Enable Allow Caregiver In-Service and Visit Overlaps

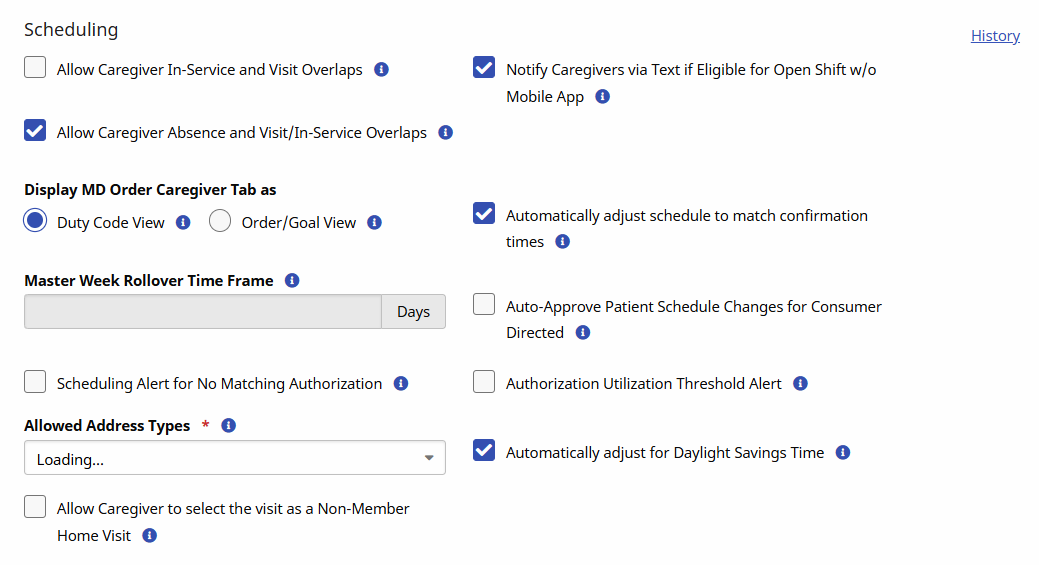pos(35,68)
